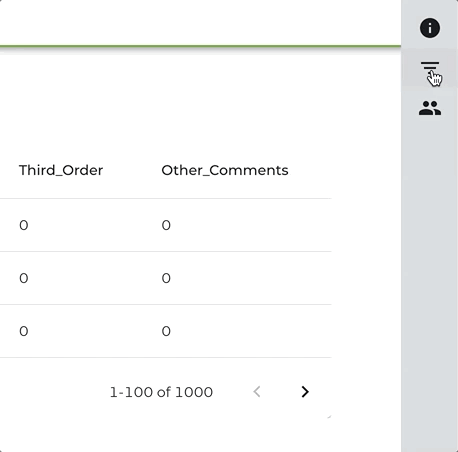Click blank header area above green line

point(200,22)
